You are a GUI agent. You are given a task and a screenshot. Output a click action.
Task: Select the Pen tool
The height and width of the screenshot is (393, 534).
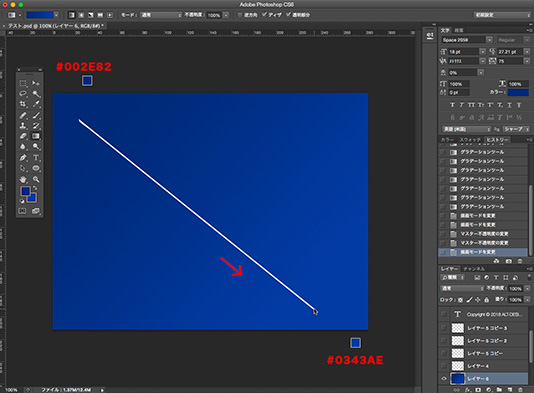pos(23,158)
